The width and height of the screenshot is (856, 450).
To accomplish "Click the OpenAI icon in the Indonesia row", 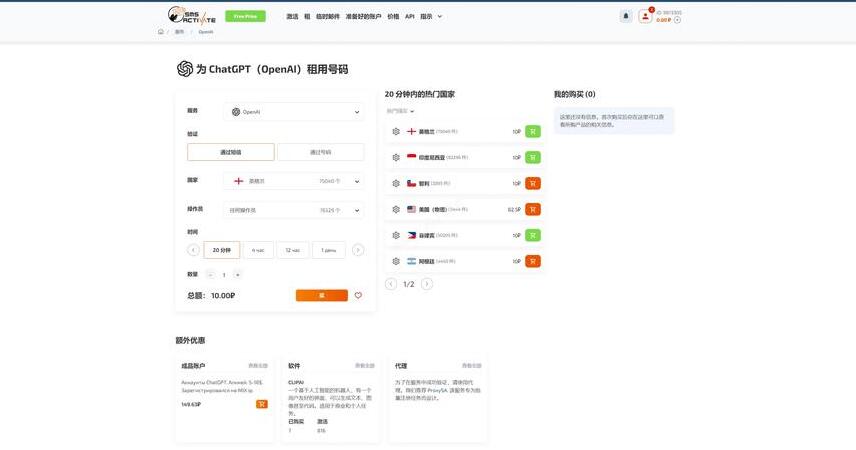I will 396,157.
